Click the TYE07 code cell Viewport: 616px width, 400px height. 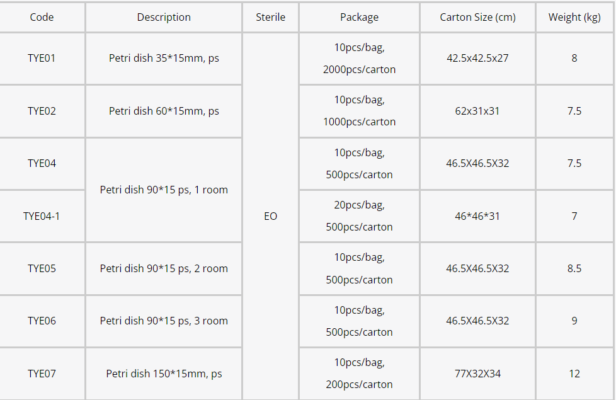[41, 373]
